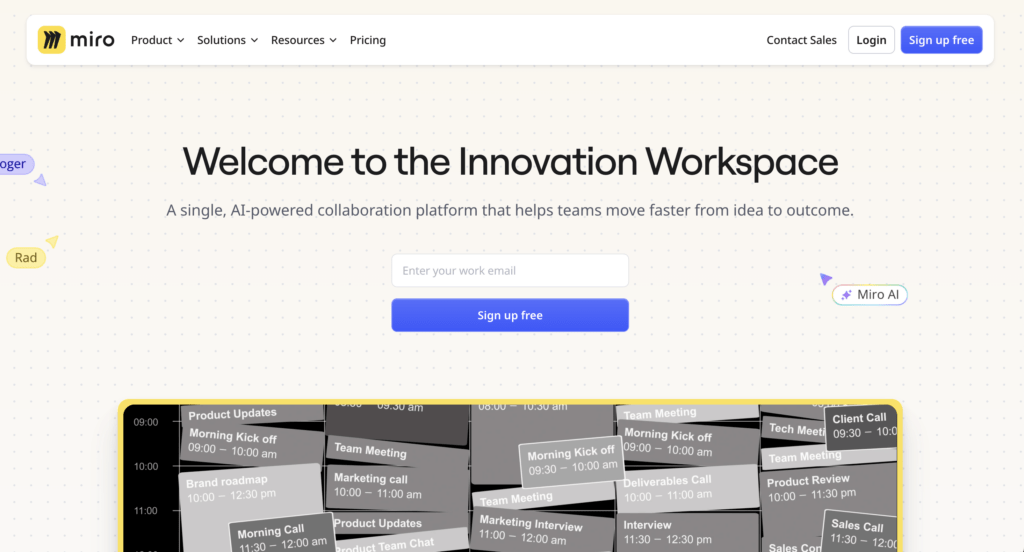Open the Contact Sales link
The image size is (1024, 552).
[x=801, y=40]
